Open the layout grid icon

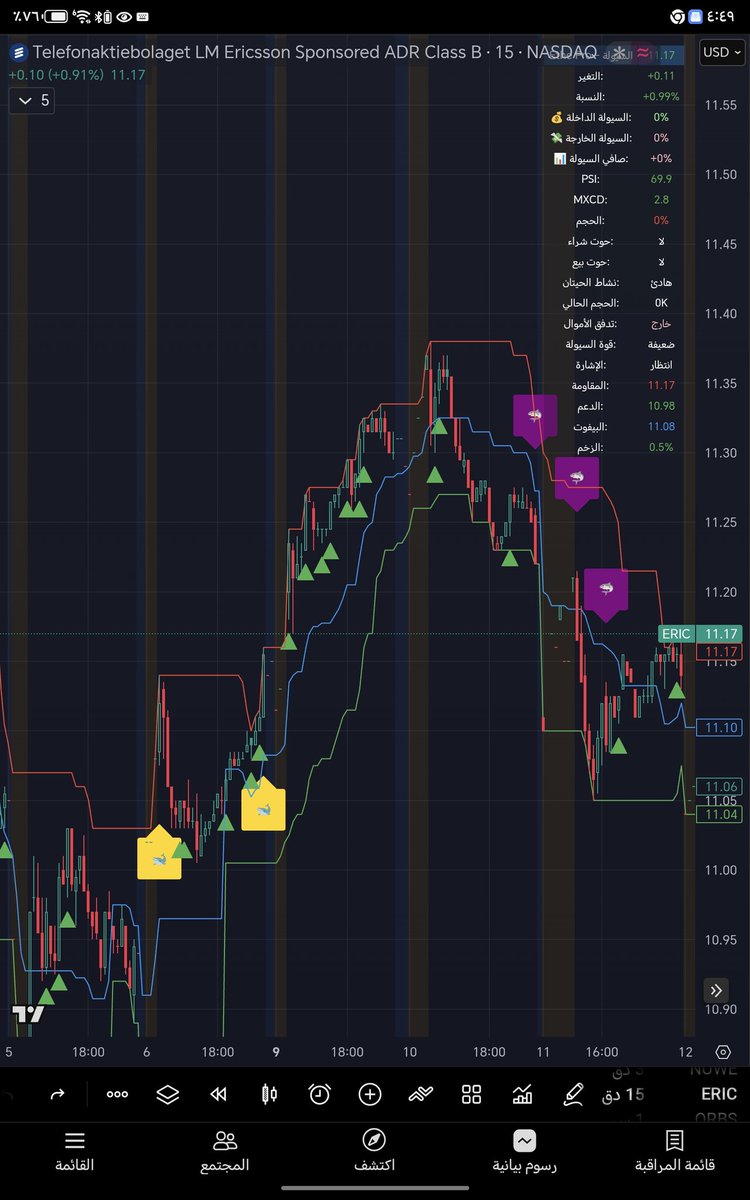[471, 1094]
